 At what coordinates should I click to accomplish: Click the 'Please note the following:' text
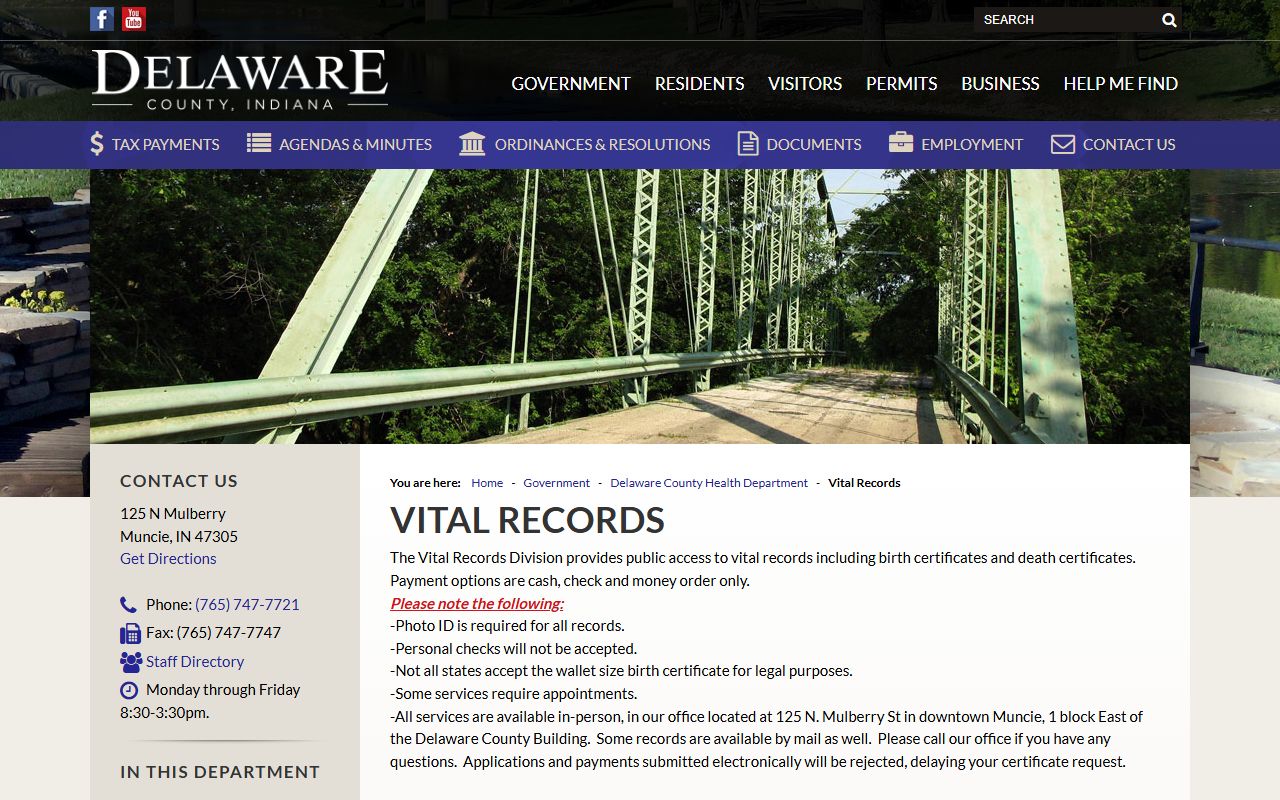click(x=477, y=604)
